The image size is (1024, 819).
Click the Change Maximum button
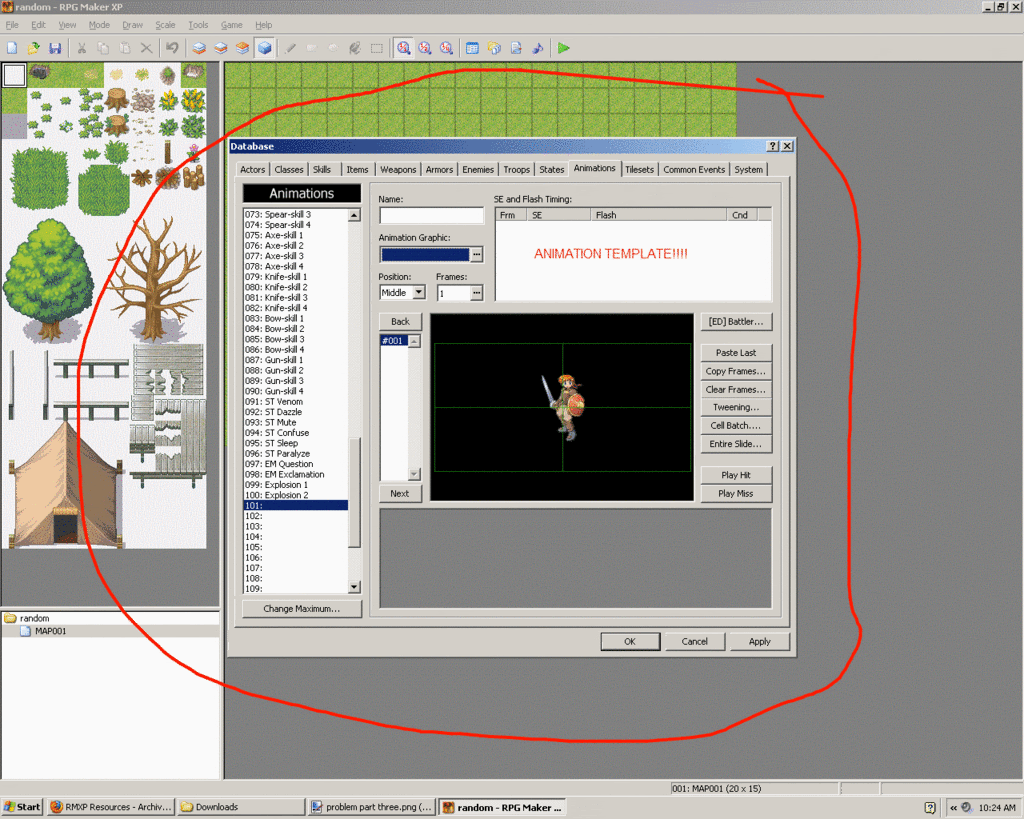pos(301,608)
